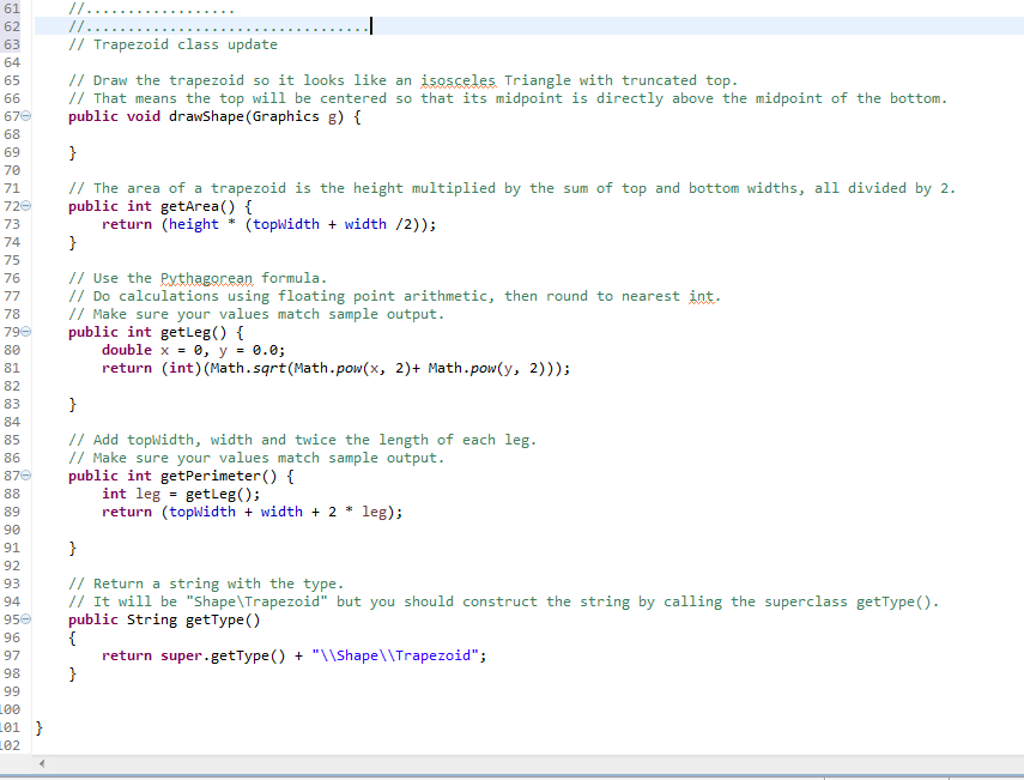Click line number 80 in the gutter
1024x780 pixels.
[13, 349]
